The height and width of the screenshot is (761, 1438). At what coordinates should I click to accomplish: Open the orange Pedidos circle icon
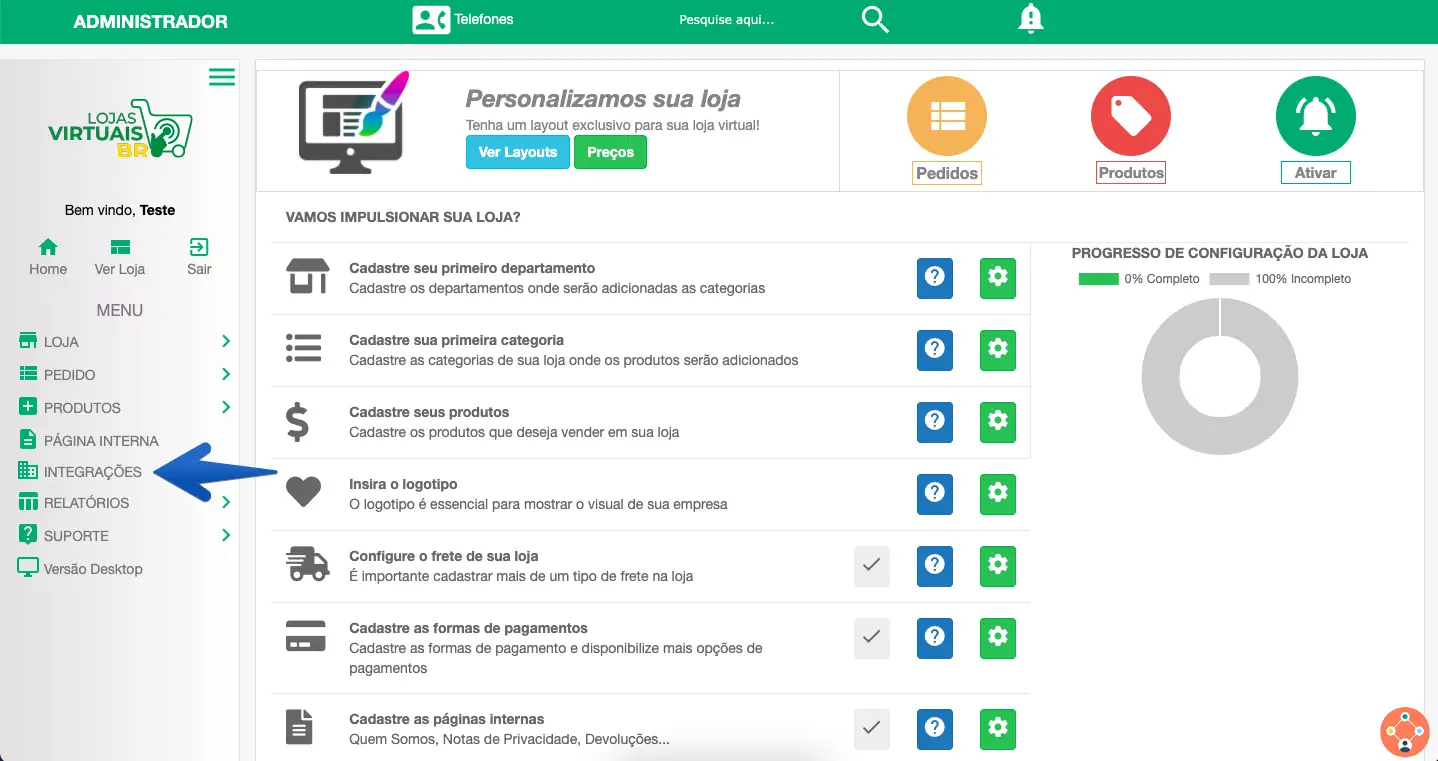coord(946,116)
